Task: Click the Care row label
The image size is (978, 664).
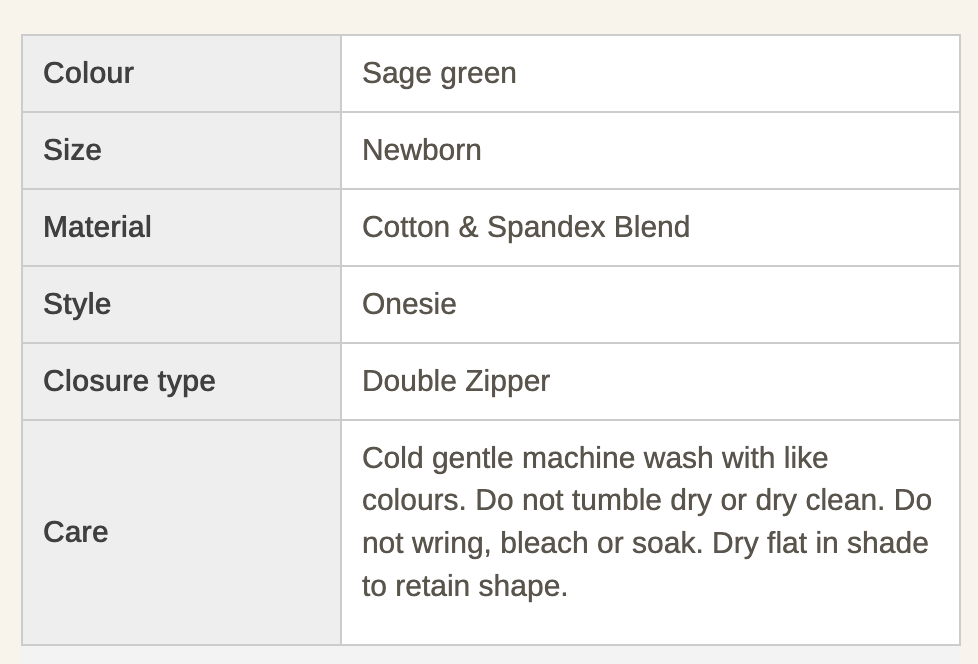Action: pyautogui.click(x=75, y=532)
